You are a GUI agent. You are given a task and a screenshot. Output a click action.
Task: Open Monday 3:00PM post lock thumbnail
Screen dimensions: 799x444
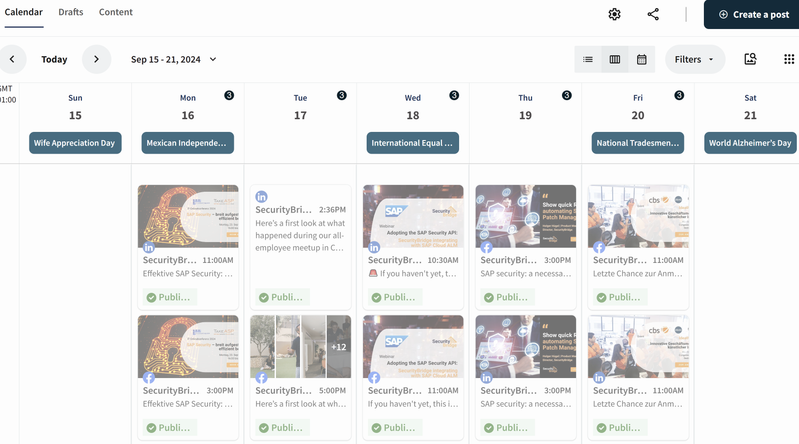tap(188, 347)
